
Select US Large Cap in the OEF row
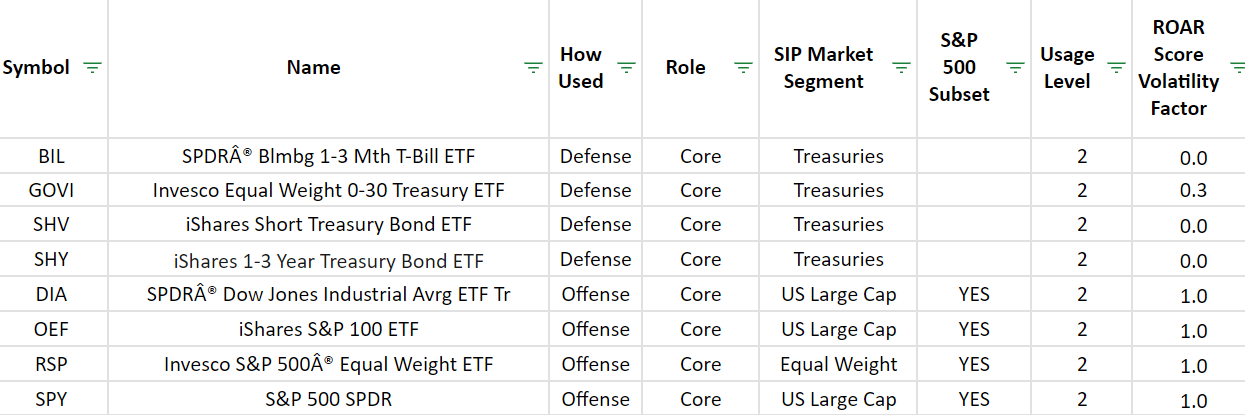click(x=839, y=329)
